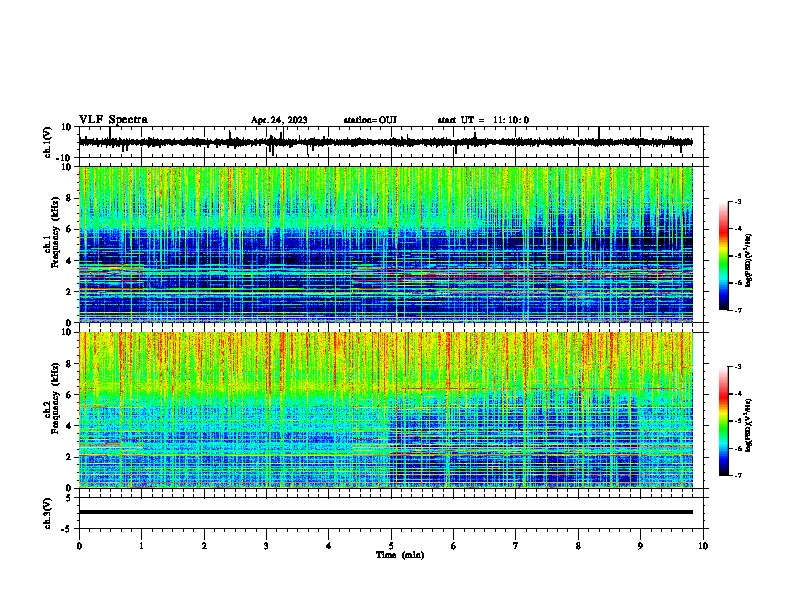Click the '6' kHz tick on the ch.1 spectrogram axis
792x612 pixels.
point(69,229)
